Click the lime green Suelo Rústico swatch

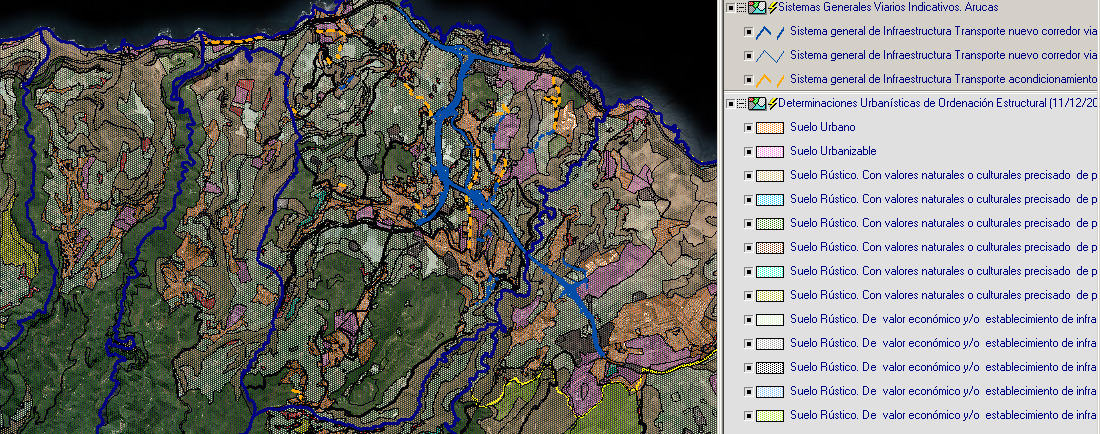[x=770, y=415]
